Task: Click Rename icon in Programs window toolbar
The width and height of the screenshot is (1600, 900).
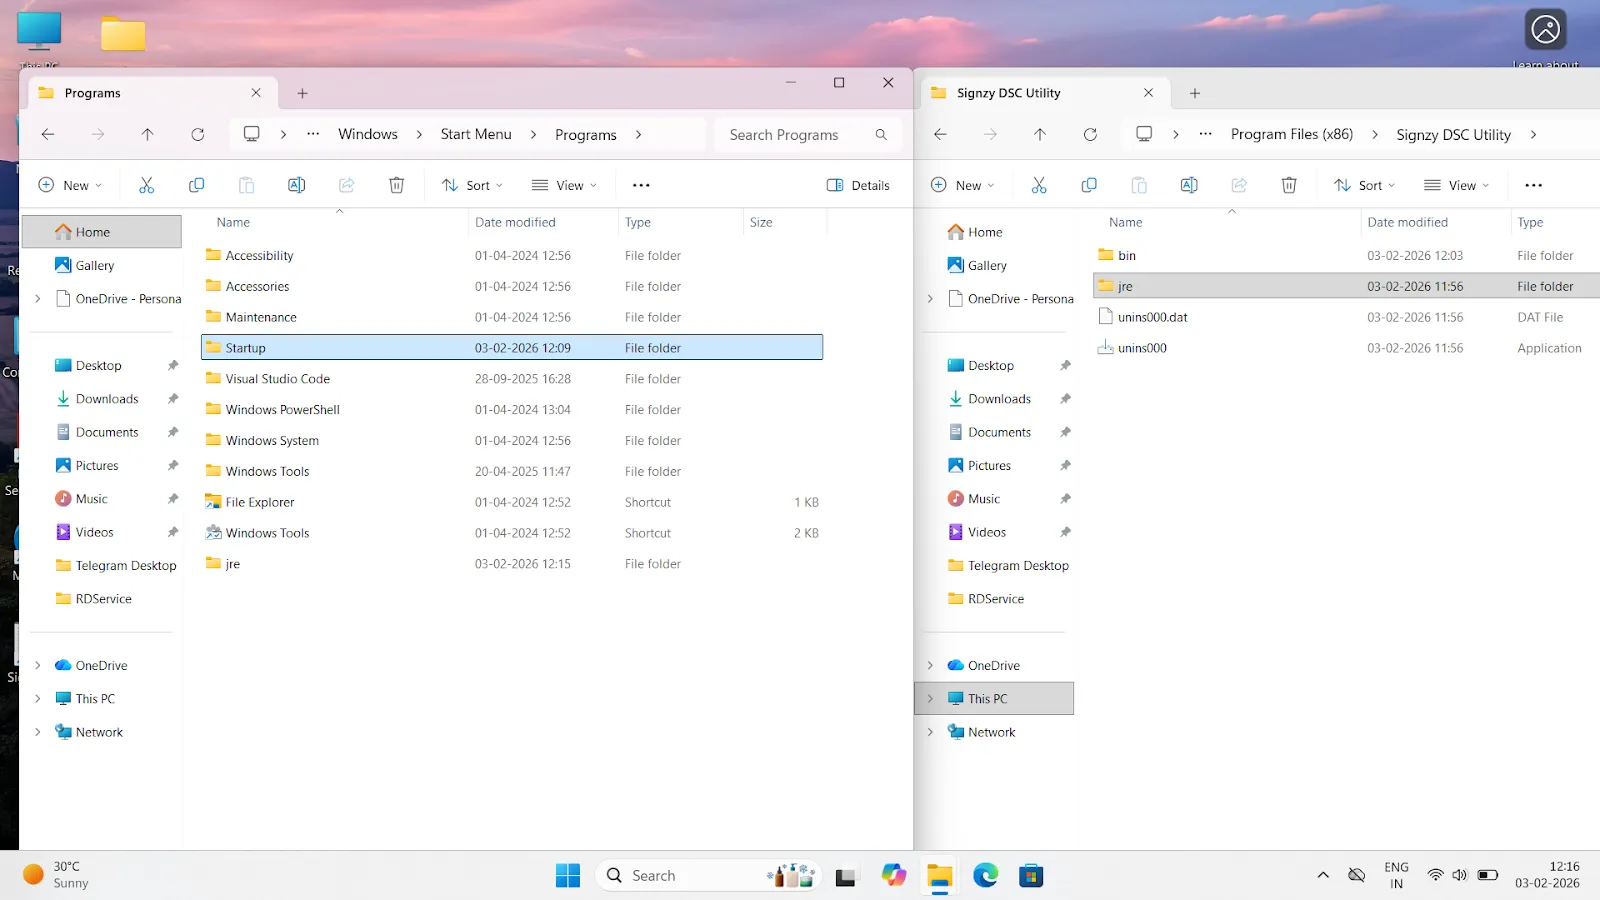Action: 296,185
